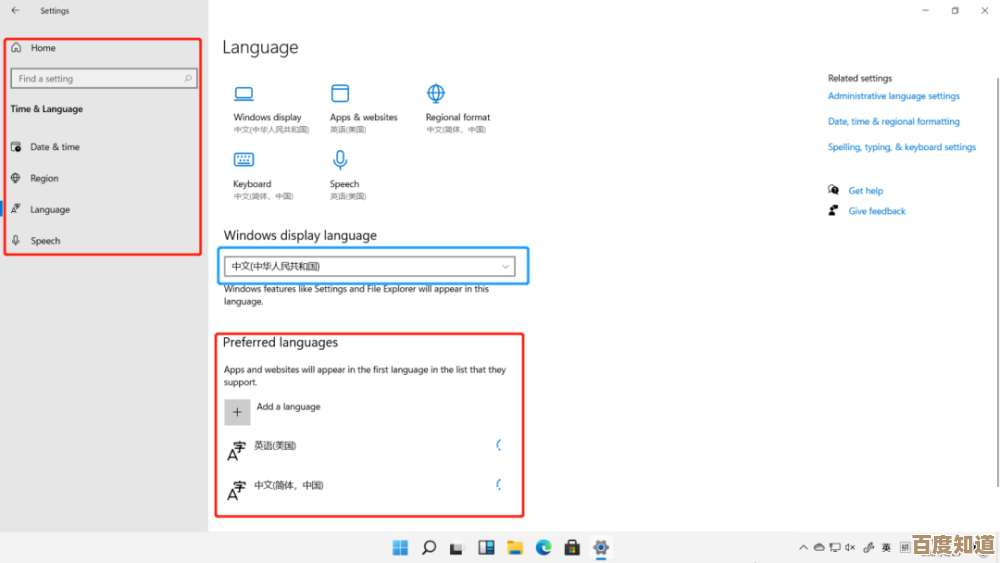Open File Explorer in the taskbar

point(514,547)
